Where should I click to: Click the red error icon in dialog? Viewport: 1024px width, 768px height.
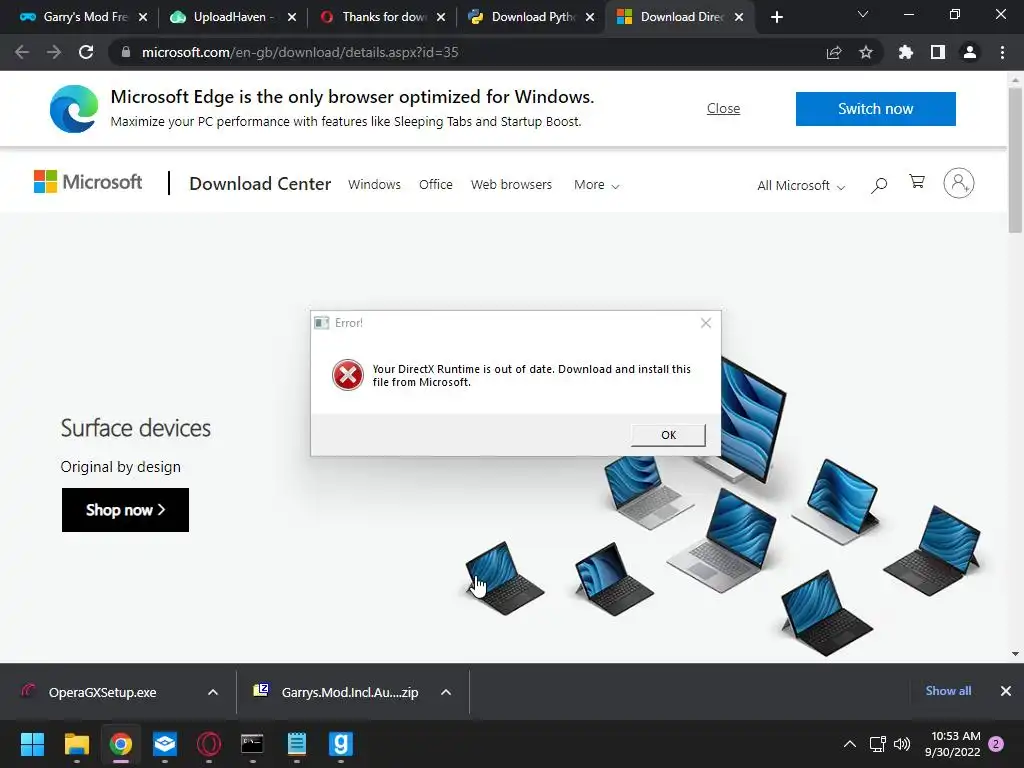pyautogui.click(x=347, y=375)
